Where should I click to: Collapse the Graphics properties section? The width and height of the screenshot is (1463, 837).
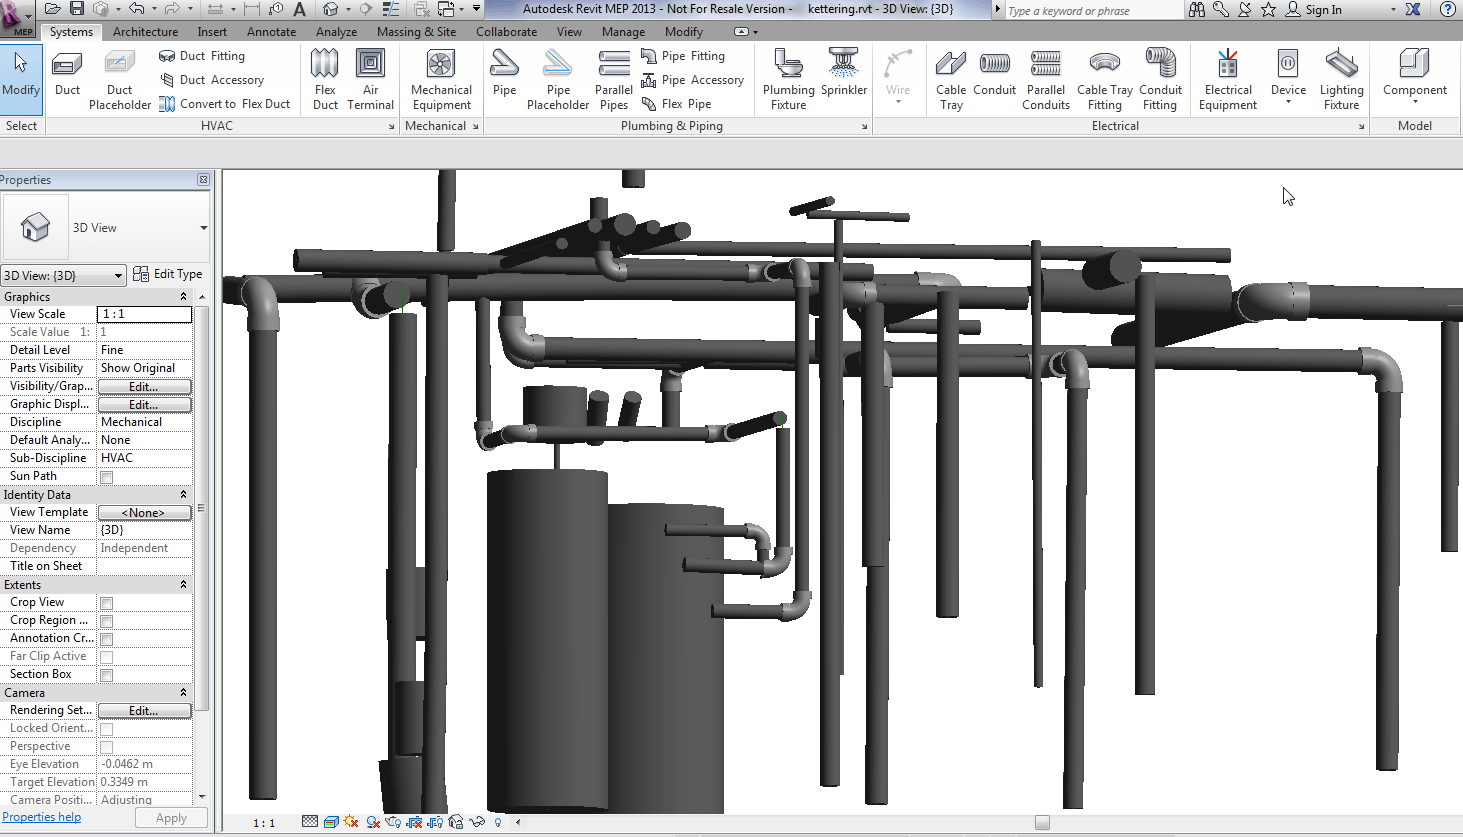pyautogui.click(x=183, y=296)
